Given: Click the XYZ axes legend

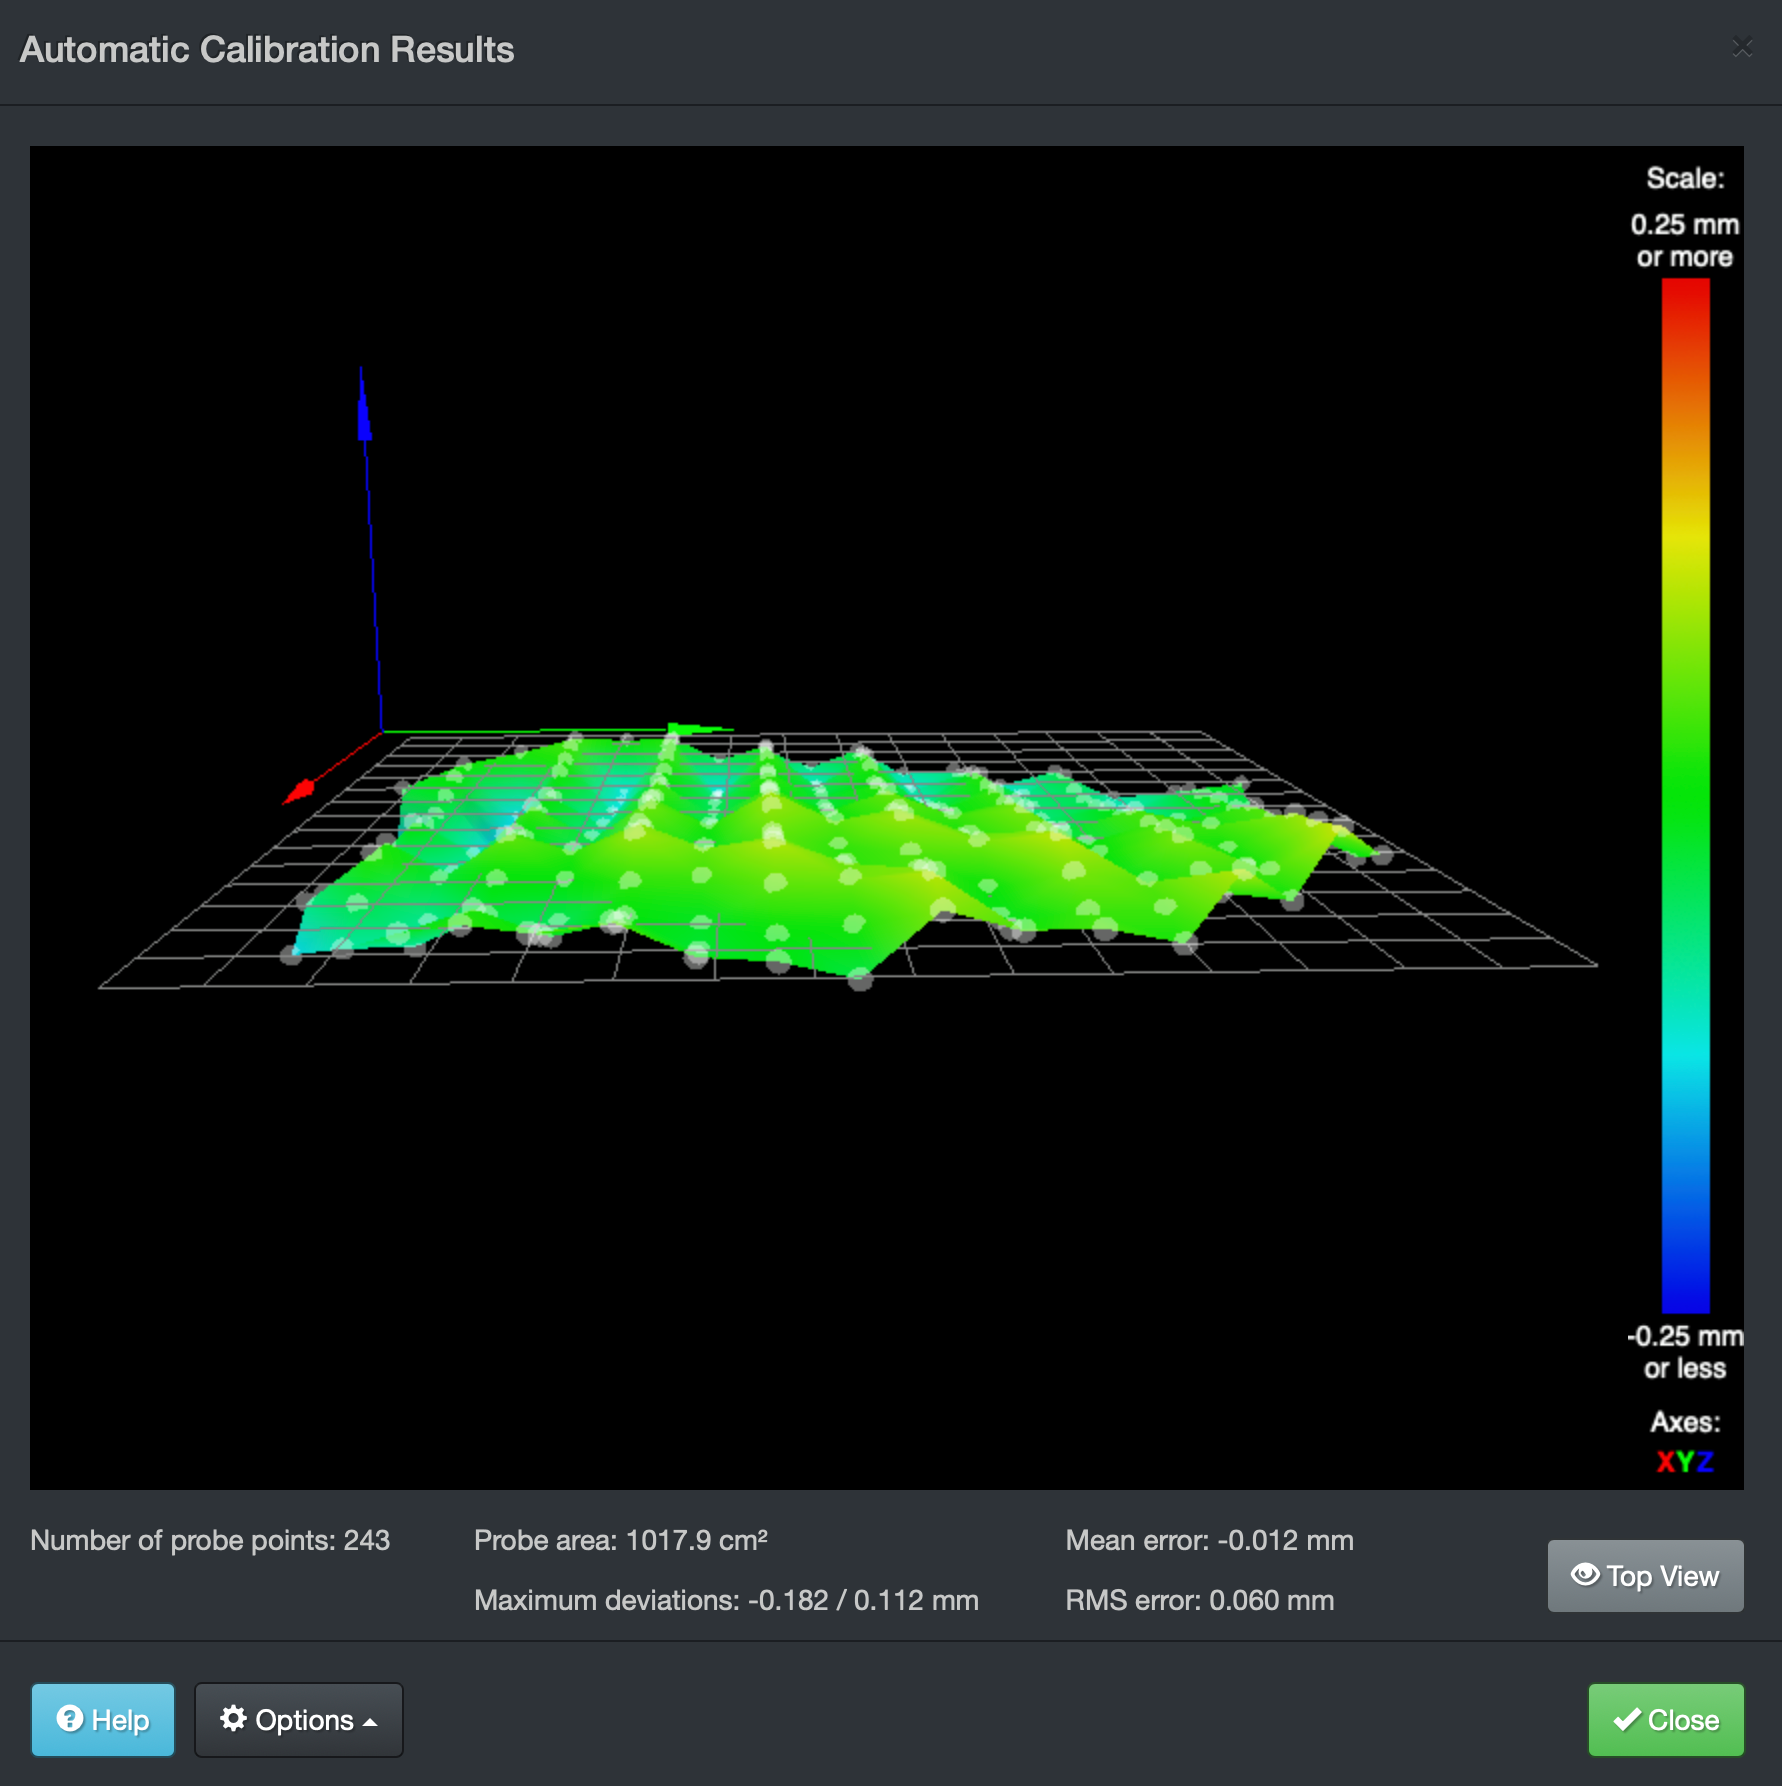Looking at the screenshot, I should (x=1685, y=1461).
